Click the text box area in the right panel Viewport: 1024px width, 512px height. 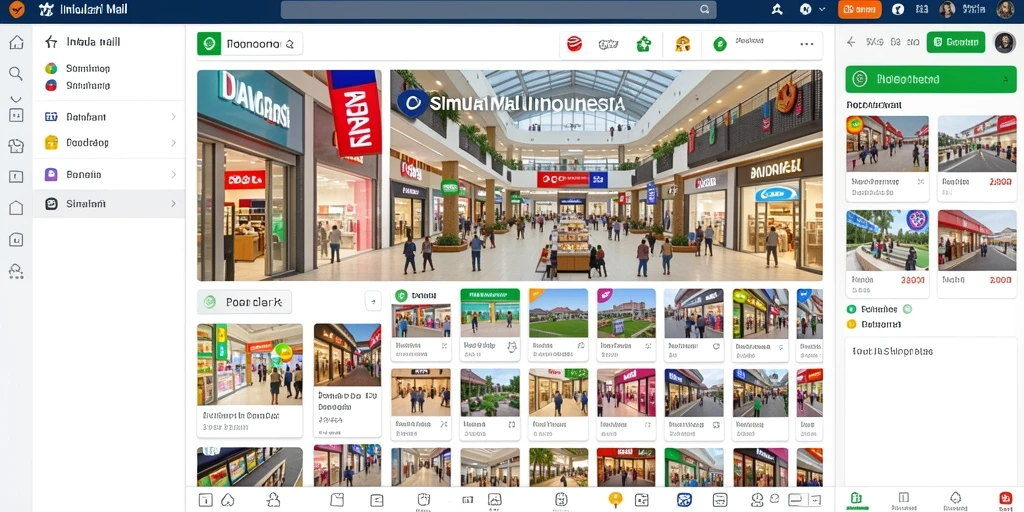[931, 411]
